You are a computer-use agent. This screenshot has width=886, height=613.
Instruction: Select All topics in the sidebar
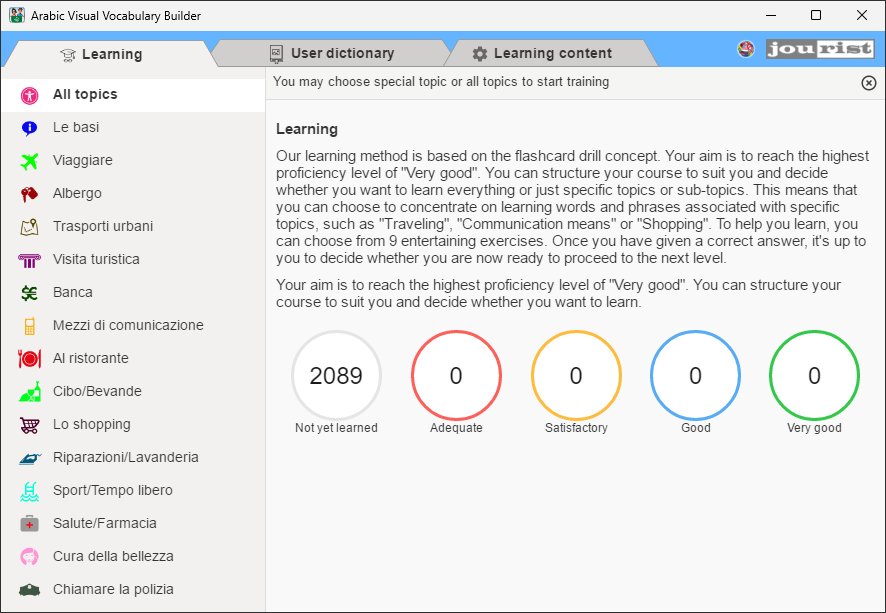[133, 95]
